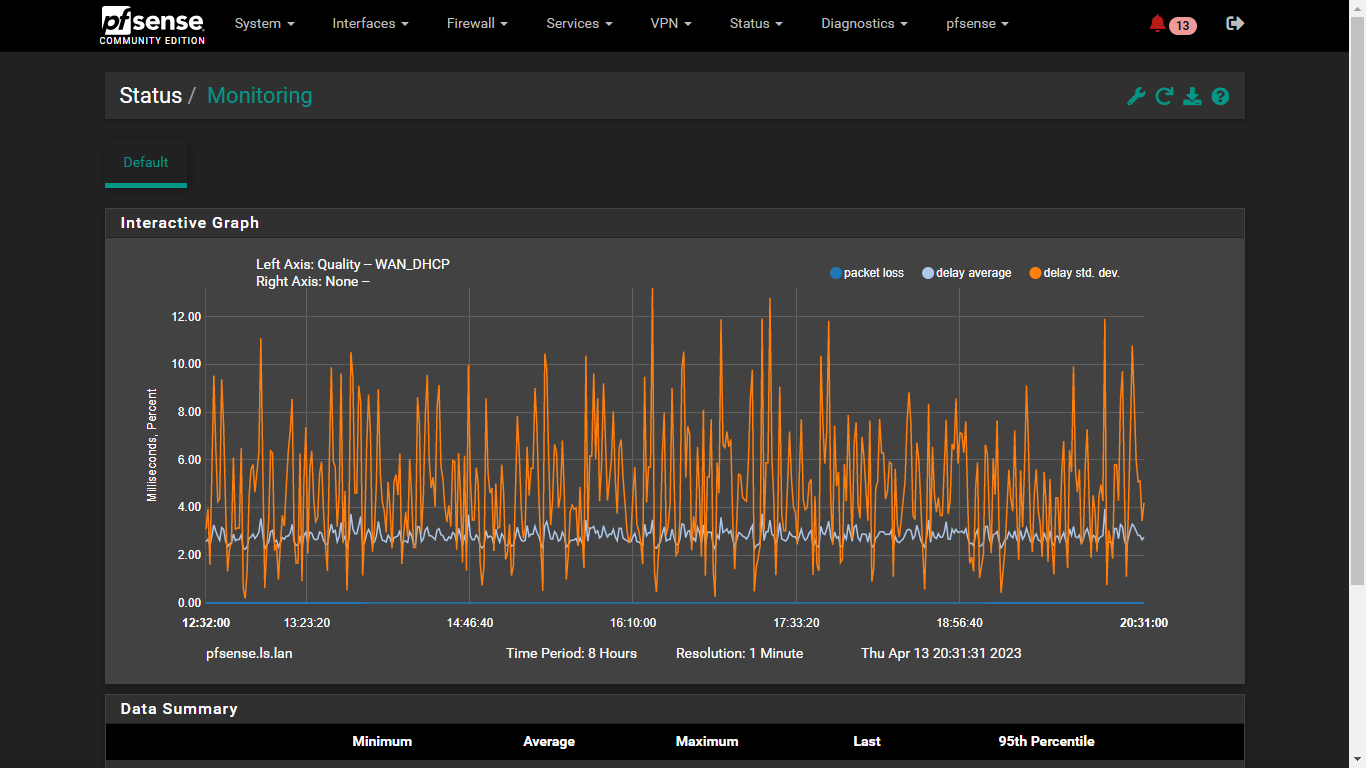1366x768 pixels.
Task: Click the 13 alerts badge
Action: 1183,25
